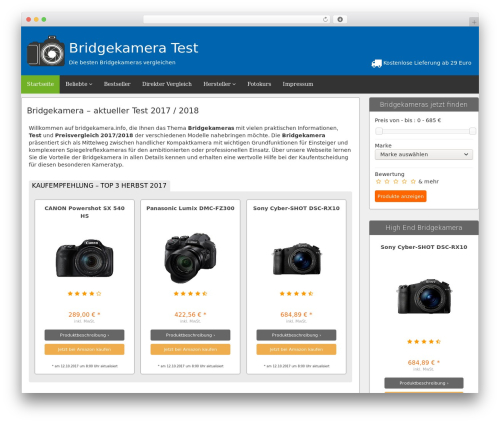Click the 289,00 € price

tap(84, 314)
